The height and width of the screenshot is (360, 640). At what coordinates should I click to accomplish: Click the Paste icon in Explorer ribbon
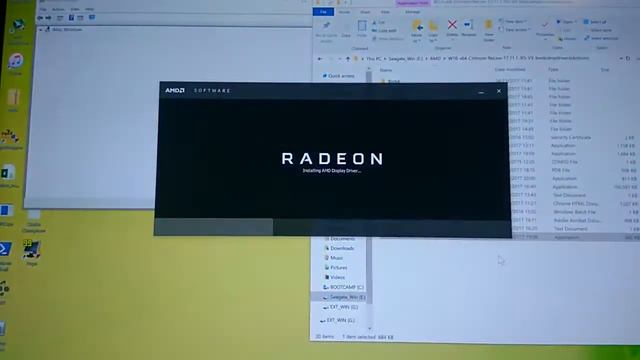[x=362, y=29]
